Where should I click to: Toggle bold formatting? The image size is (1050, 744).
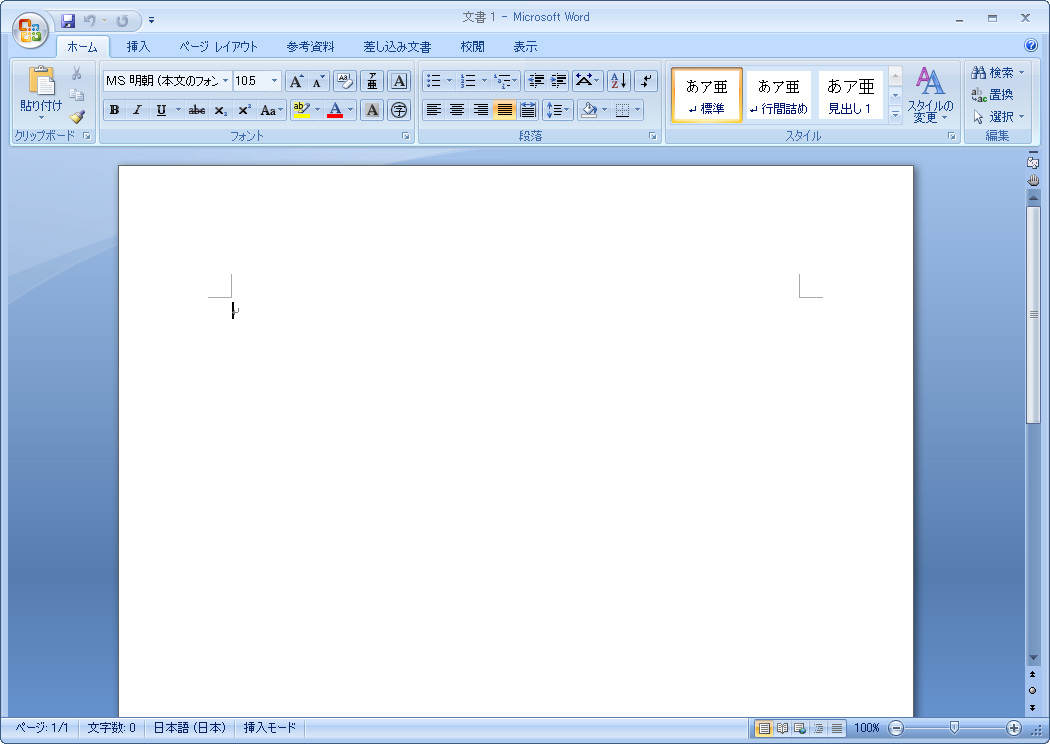pos(115,110)
